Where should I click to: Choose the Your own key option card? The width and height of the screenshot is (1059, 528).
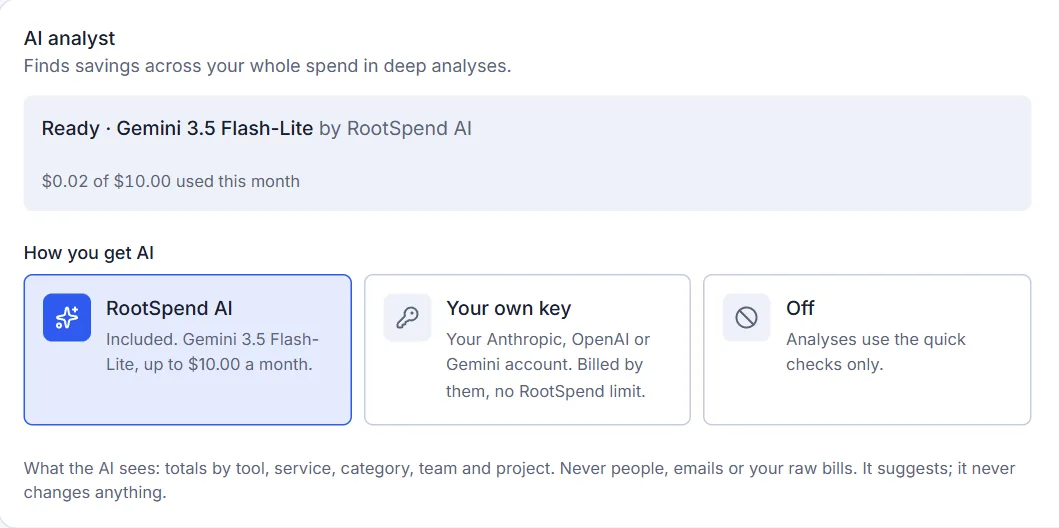click(527, 350)
